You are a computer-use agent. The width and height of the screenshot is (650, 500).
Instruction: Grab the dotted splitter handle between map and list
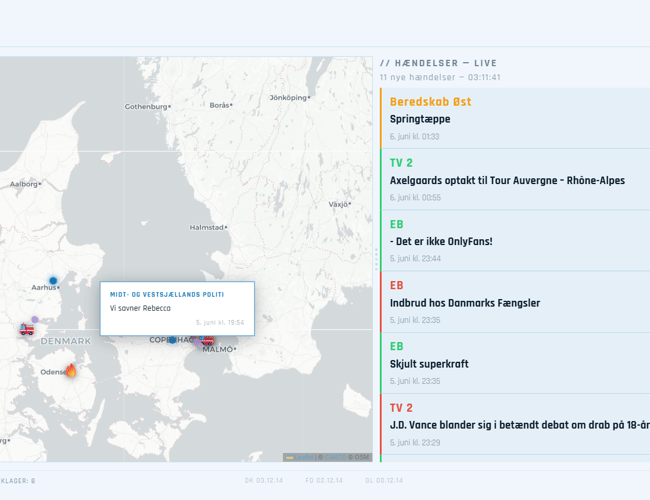pos(376,259)
